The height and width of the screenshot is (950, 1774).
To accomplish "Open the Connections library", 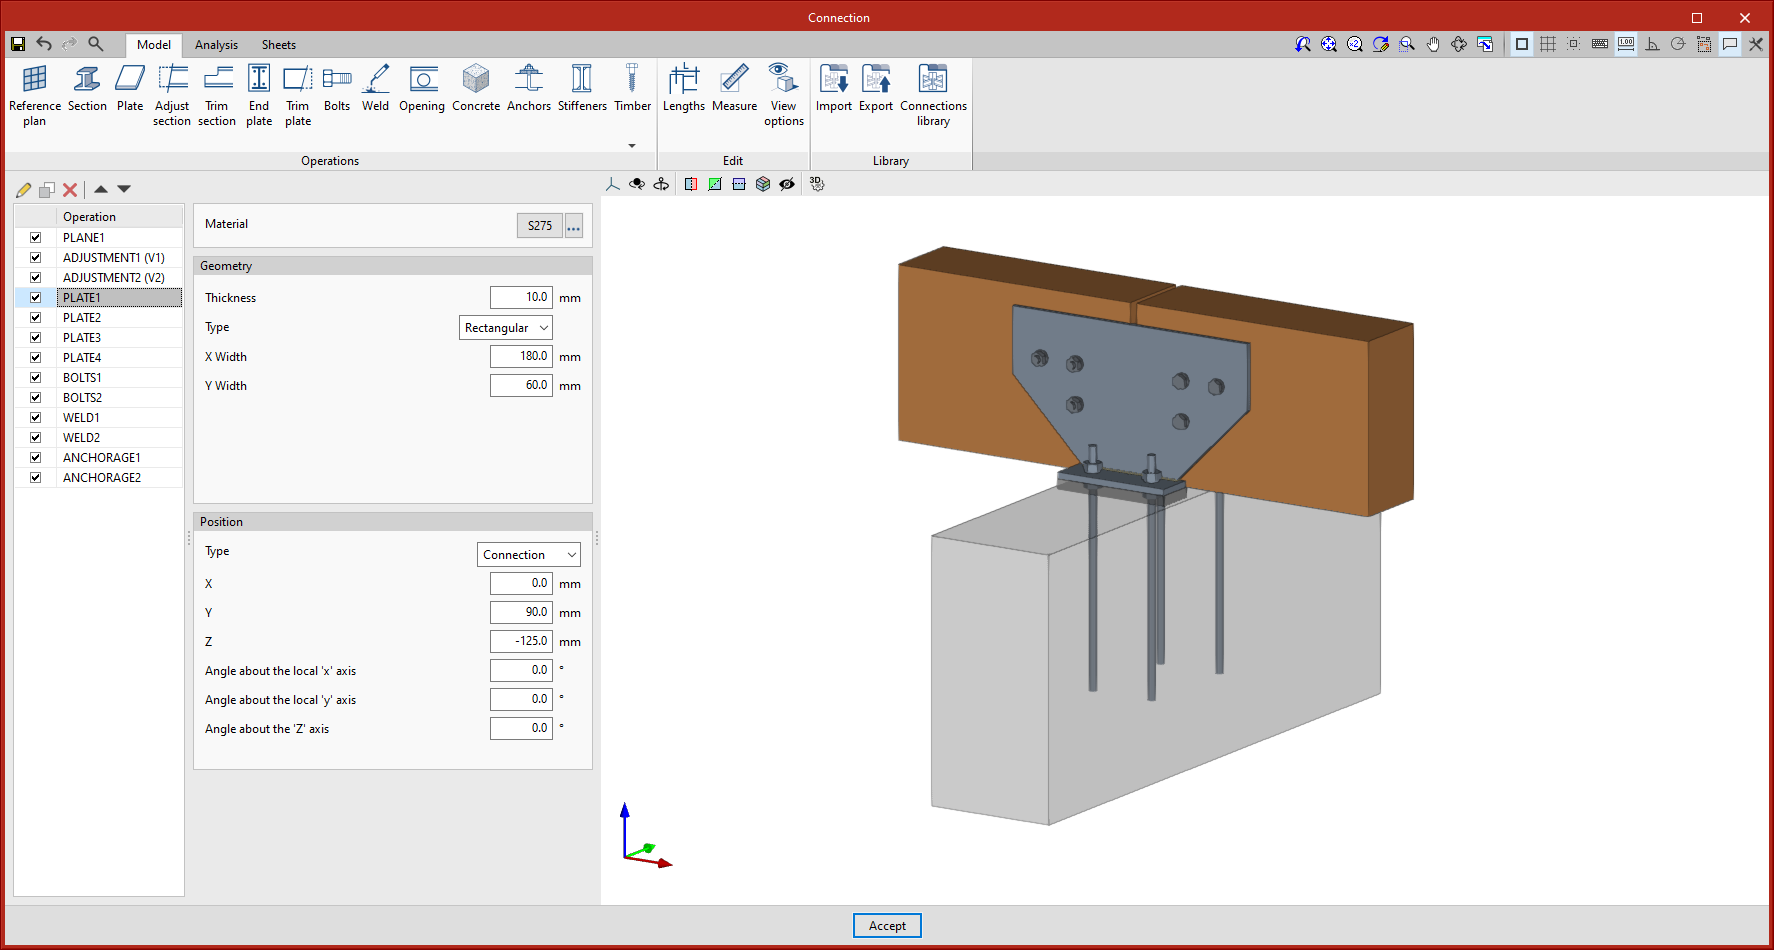I will 933,95.
